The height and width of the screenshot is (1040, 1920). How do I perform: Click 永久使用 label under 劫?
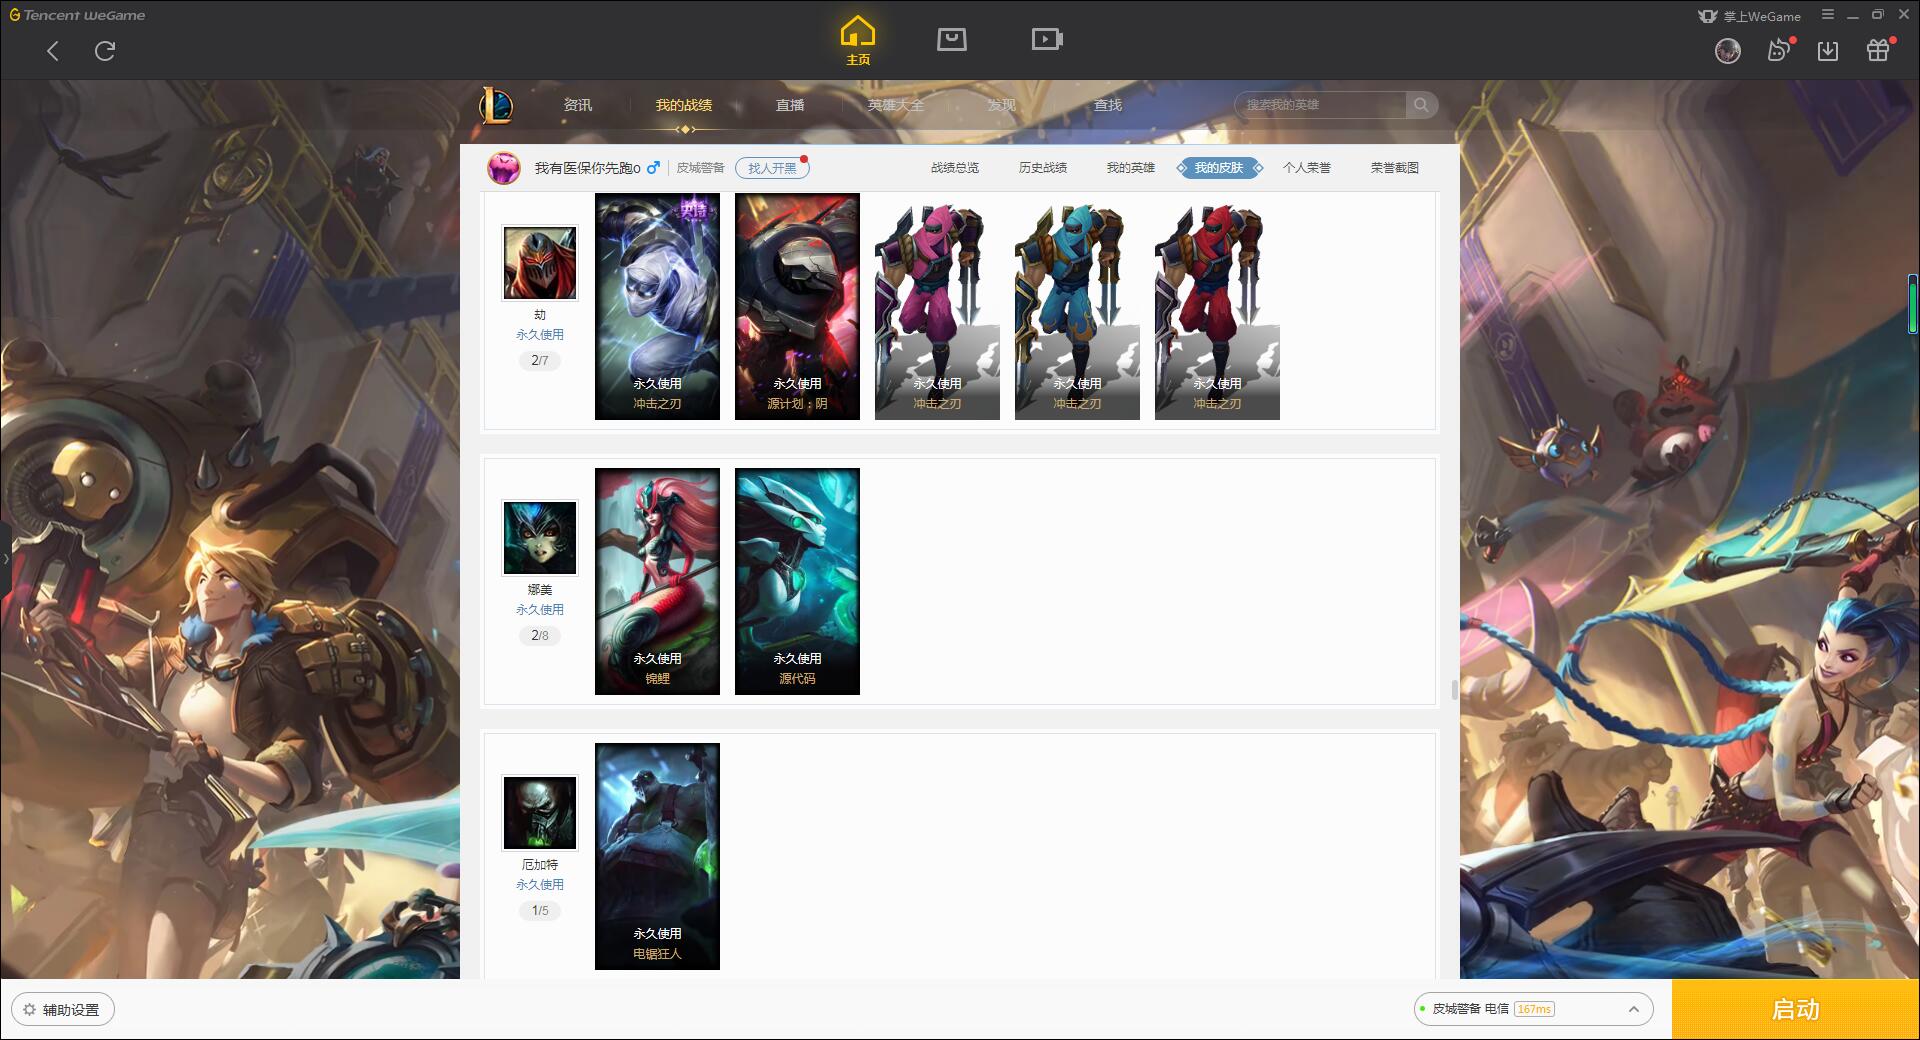[540, 335]
